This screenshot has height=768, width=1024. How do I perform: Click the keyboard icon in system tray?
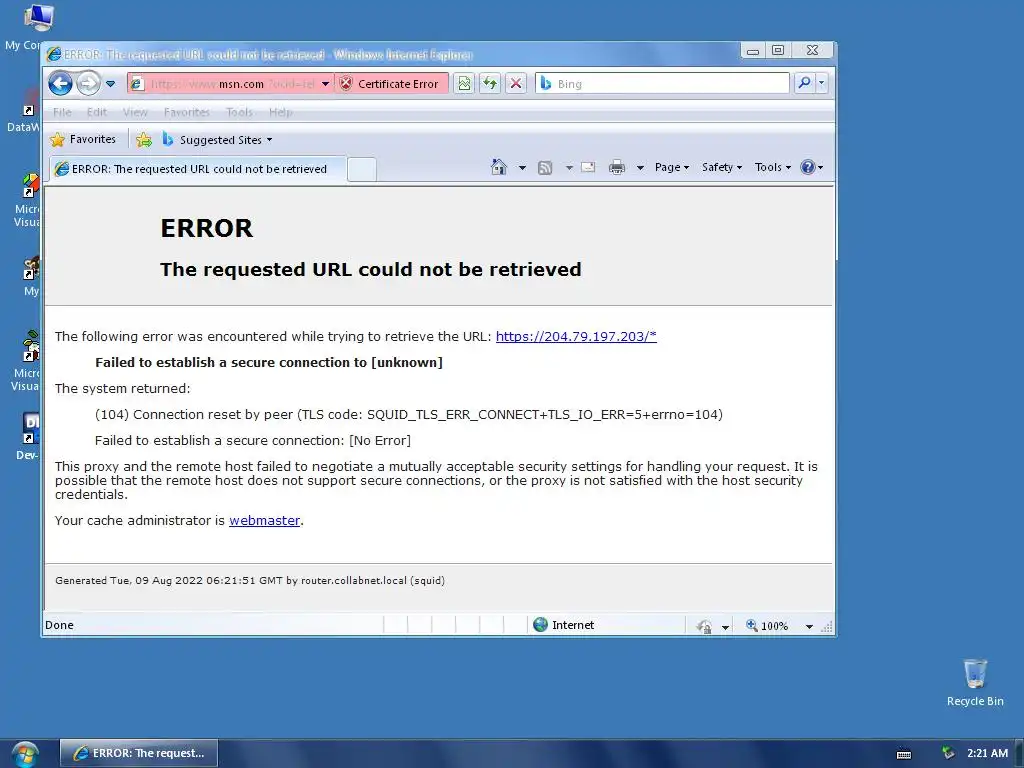click(x=904, y=754)
